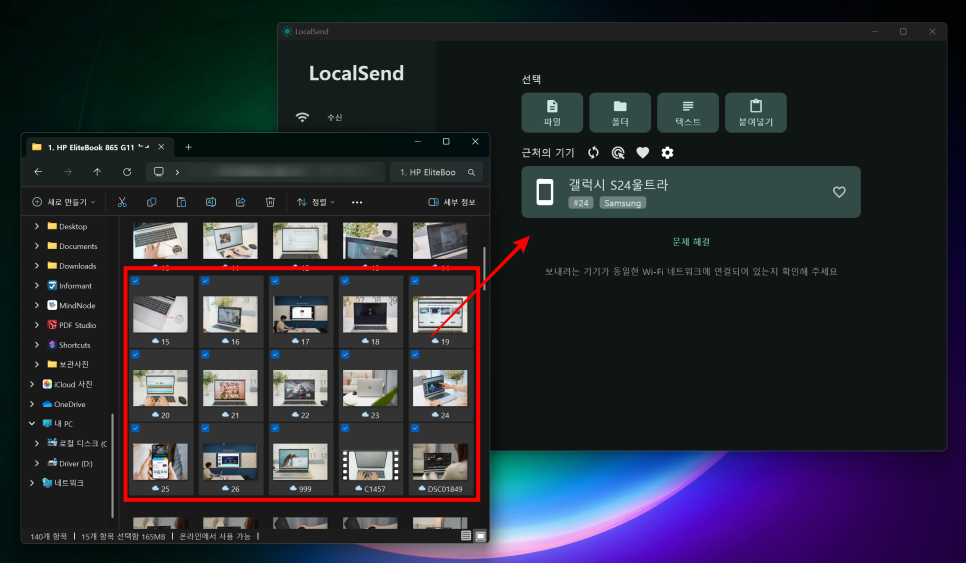Uncheck the checkbox on video C1457

pyautogui.click(x=345, y=428)
